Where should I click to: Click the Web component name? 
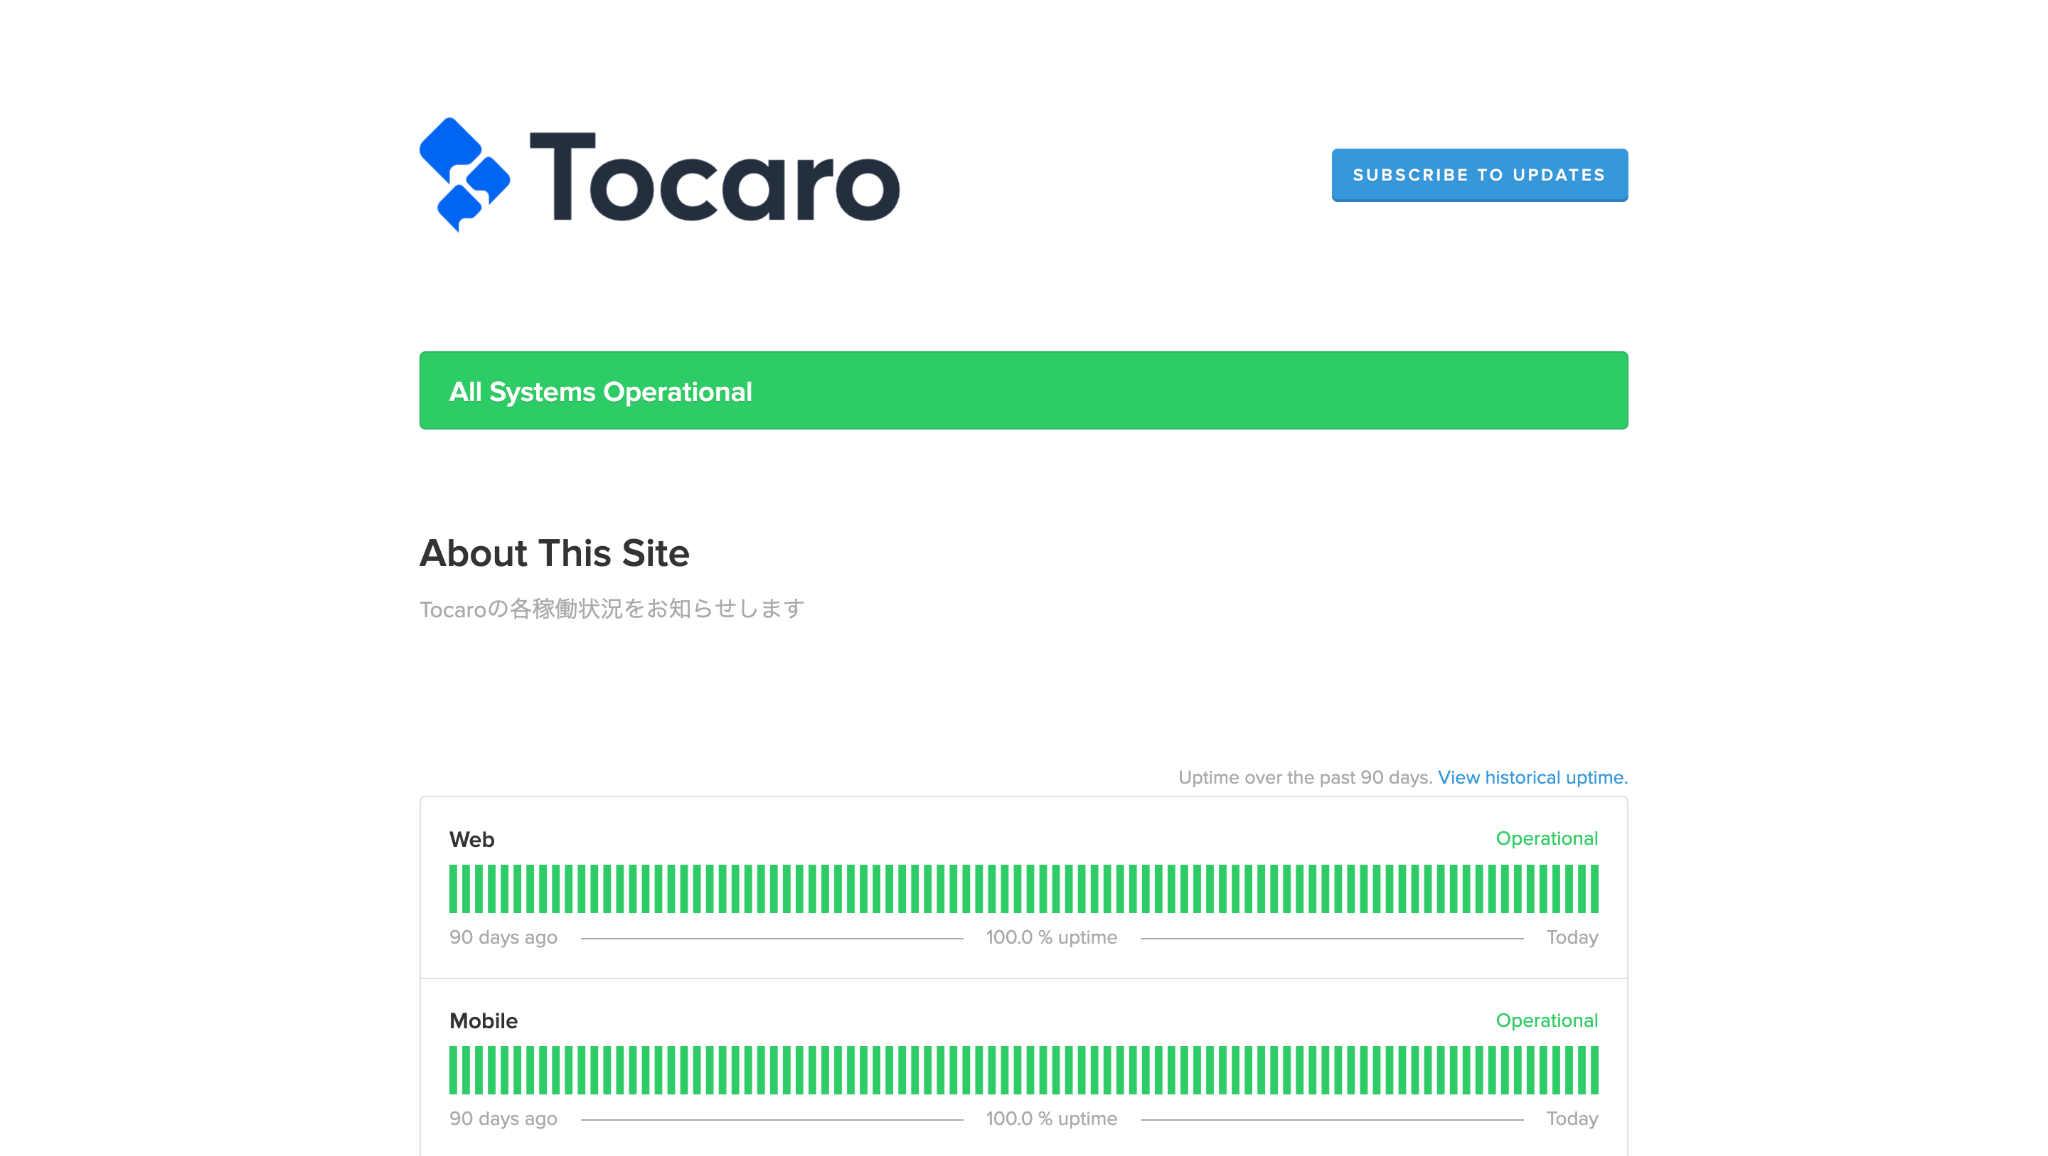[471, 839]
